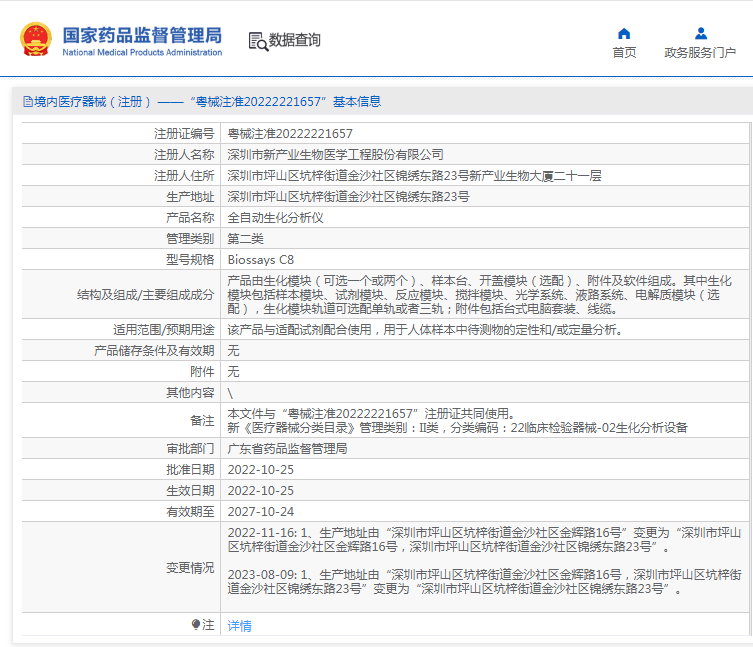Select model Biossays C8
The height and width of the screenshot is (647, 753).
click(260, 260)
